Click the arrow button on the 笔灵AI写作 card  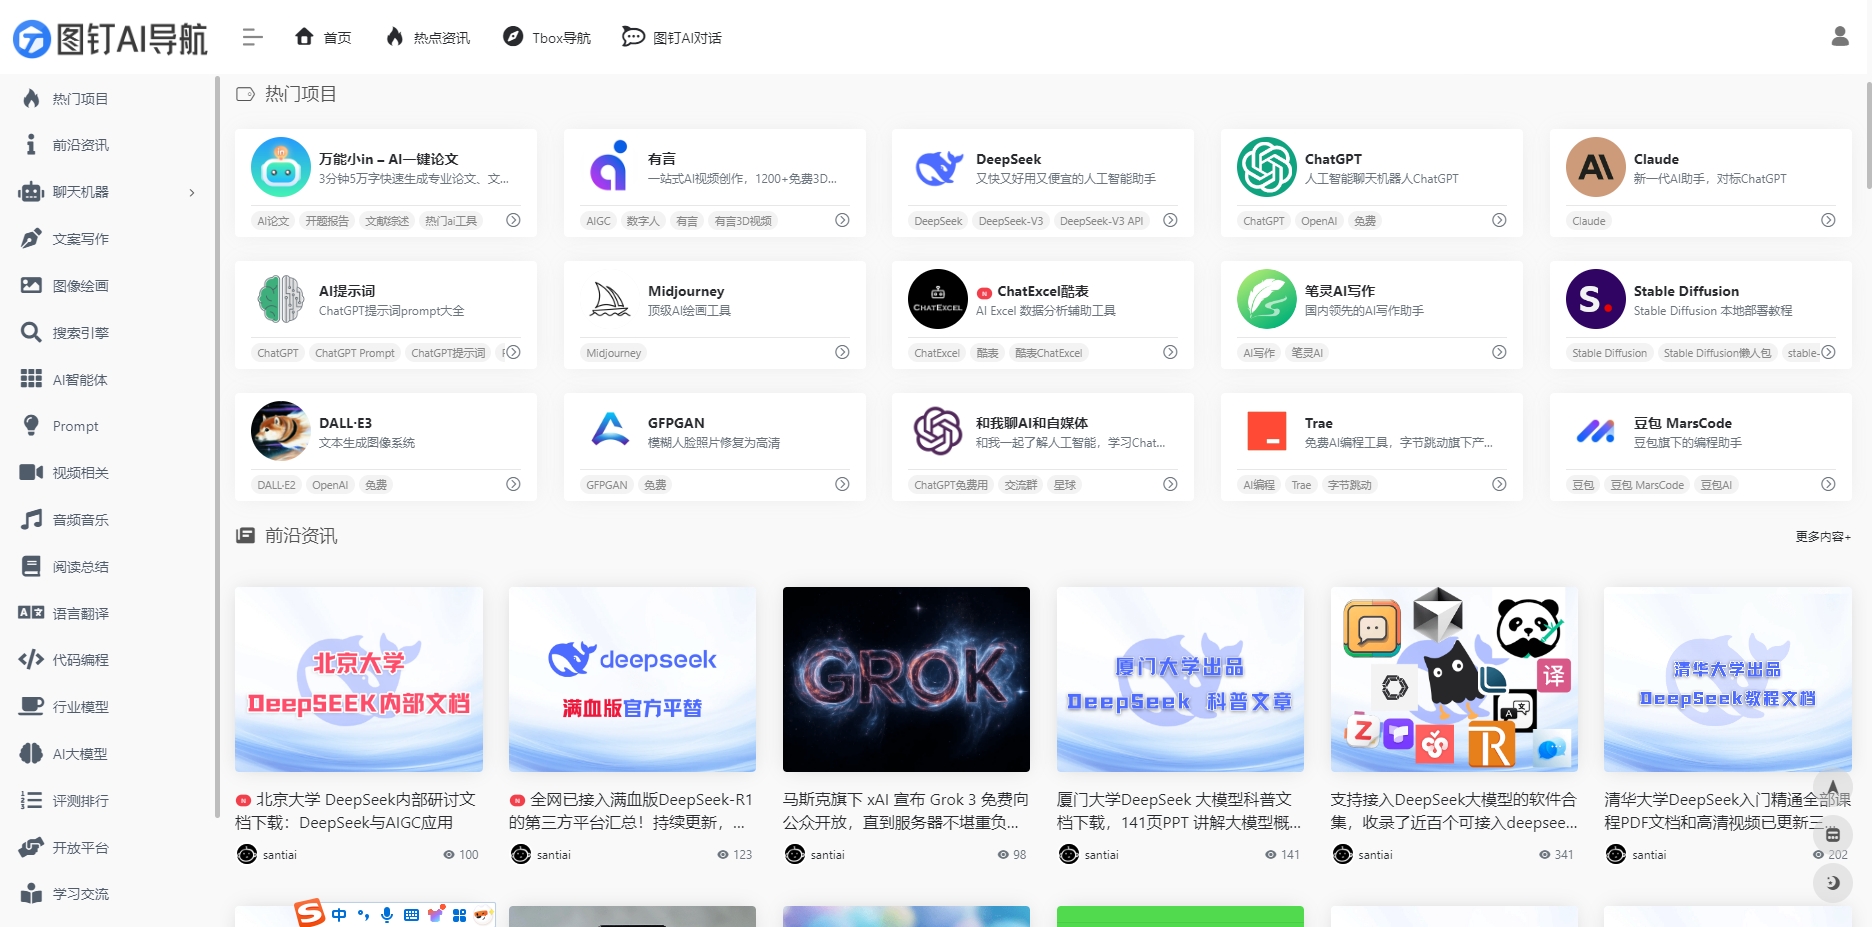pyautogui.click(x=1499, y=352)
